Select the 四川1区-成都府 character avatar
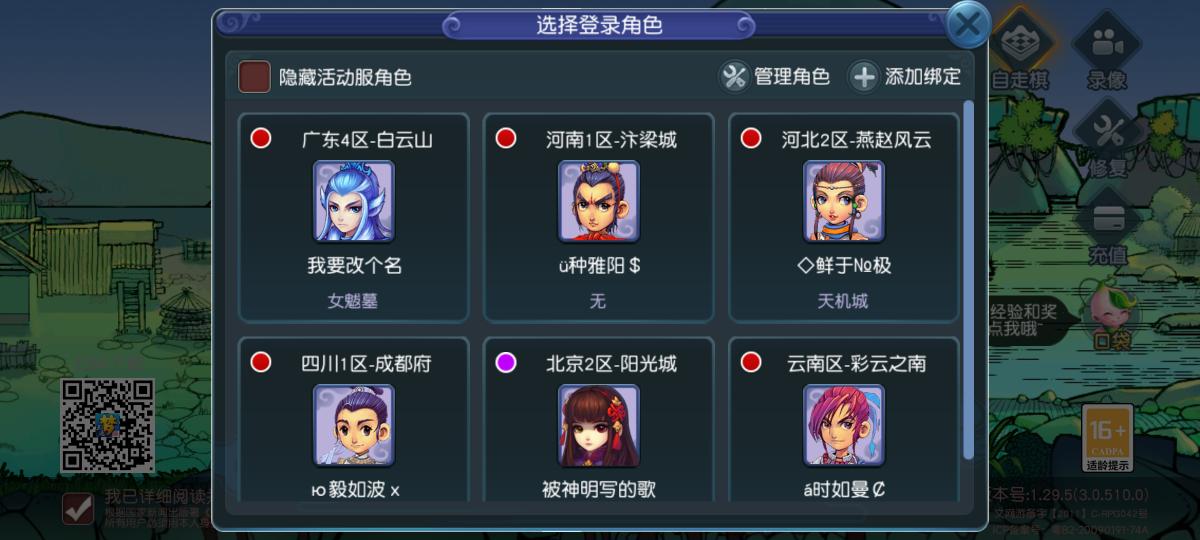 point(354,425)
